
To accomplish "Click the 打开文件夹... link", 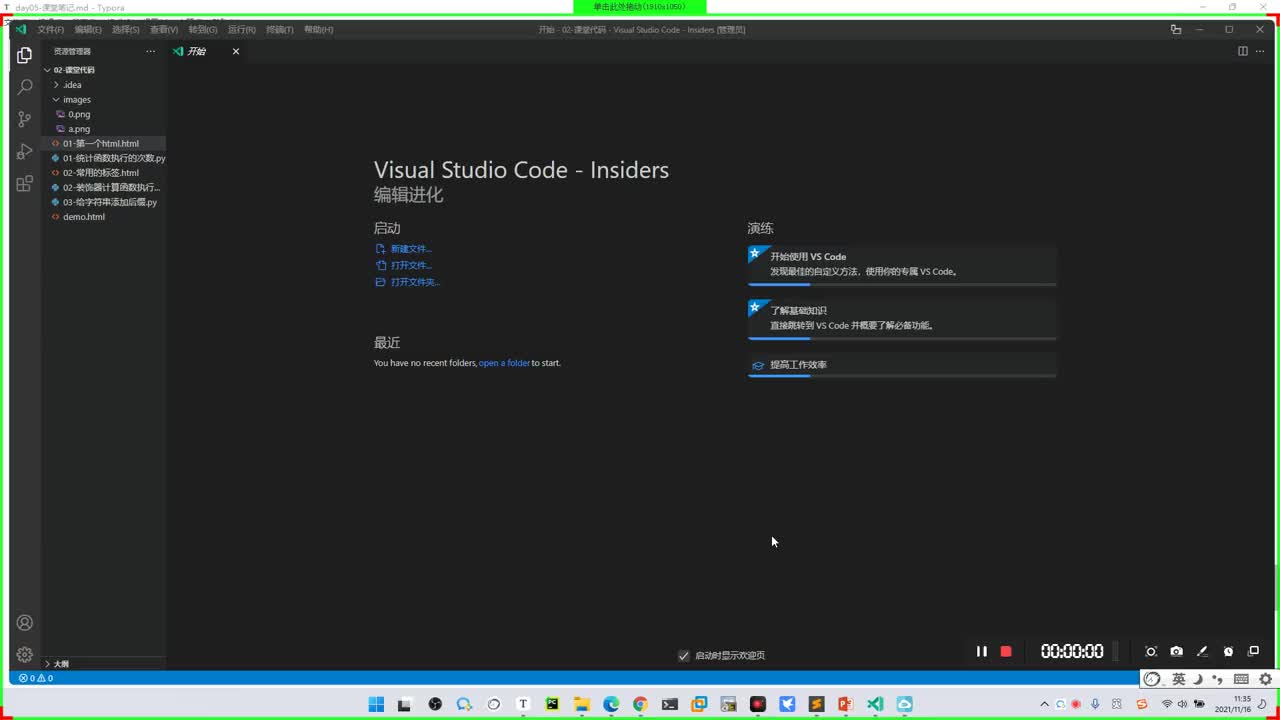I will click(415, 282).
